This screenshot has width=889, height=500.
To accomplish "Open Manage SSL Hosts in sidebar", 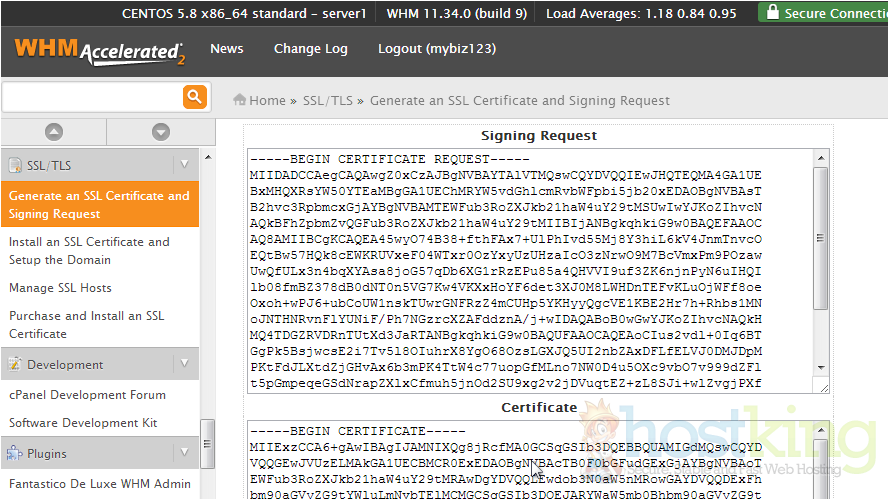I will (x=60, y=288).
